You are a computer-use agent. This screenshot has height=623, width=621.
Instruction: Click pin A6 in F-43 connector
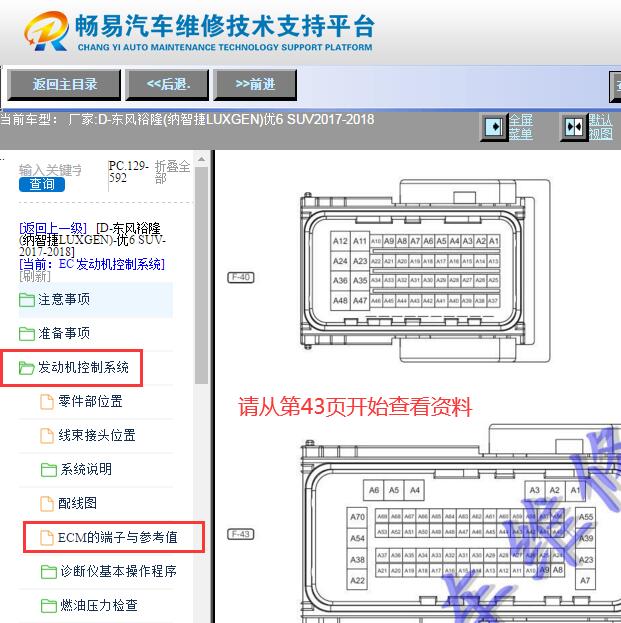pos(374,490)
